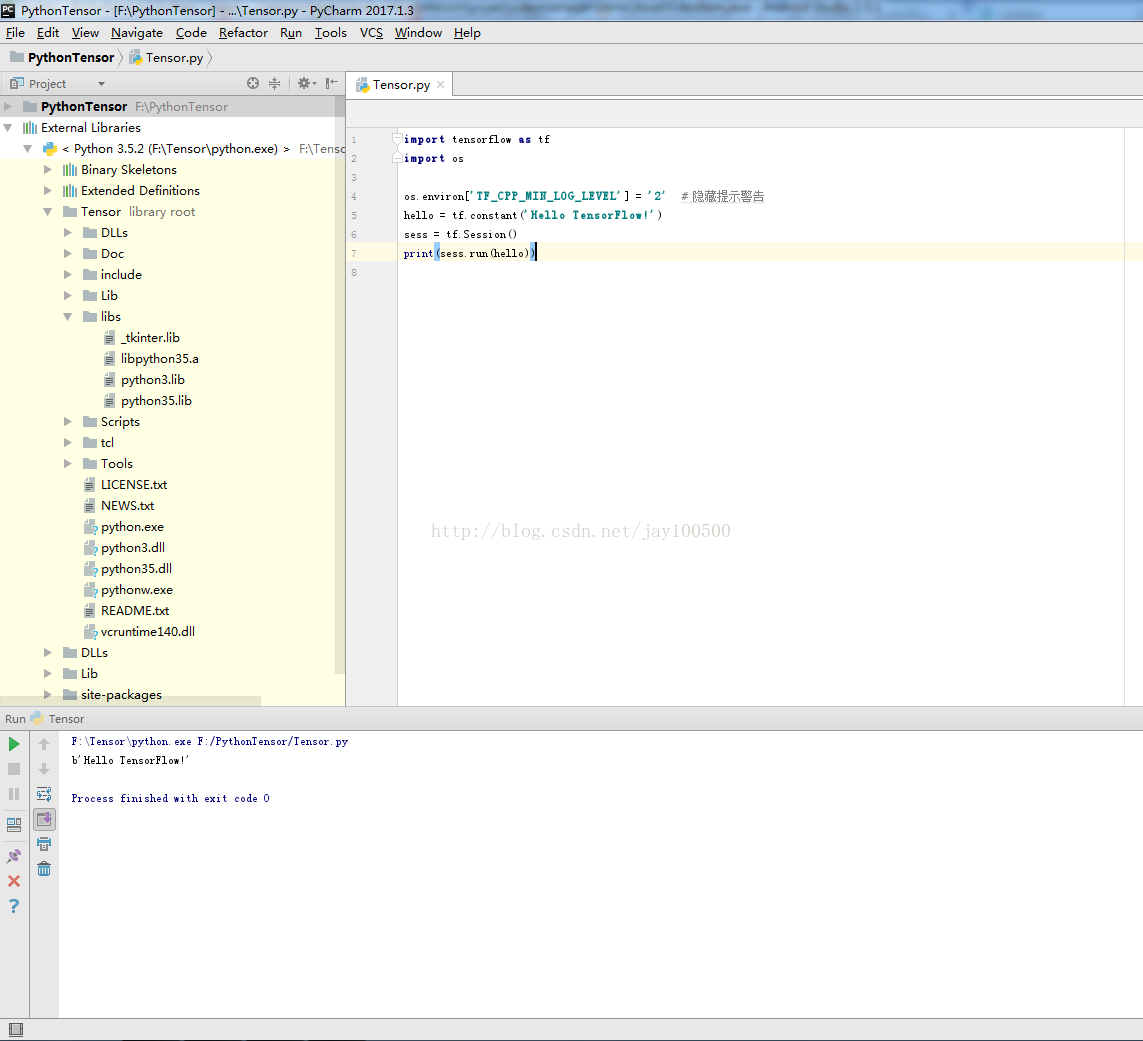Select LICENSE.txt in the tree
Viewport: 1143px width, 1041px height.
click(x=134, y=485)
